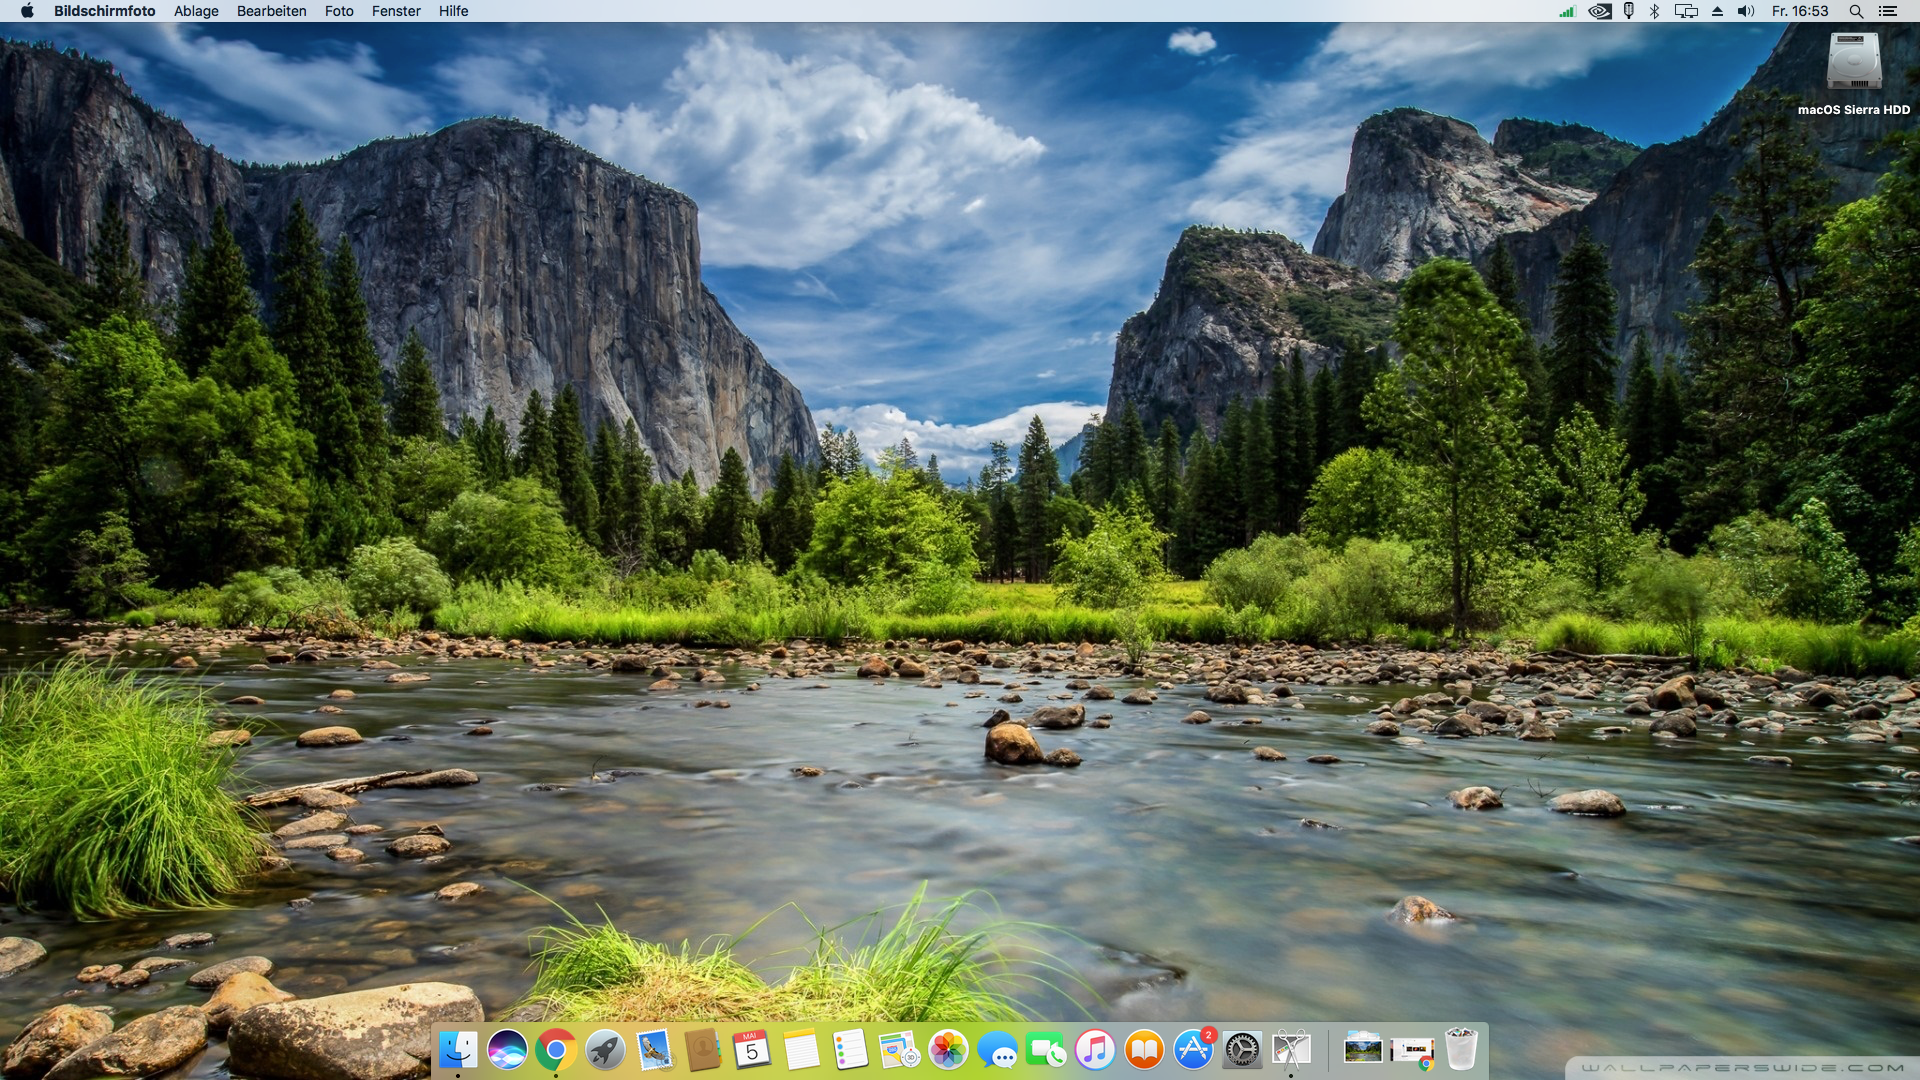Image resolution: width=1920 pixels, height=1080 pixels.
Task: Open the App Store with badge
Action: (1193, 1050)
